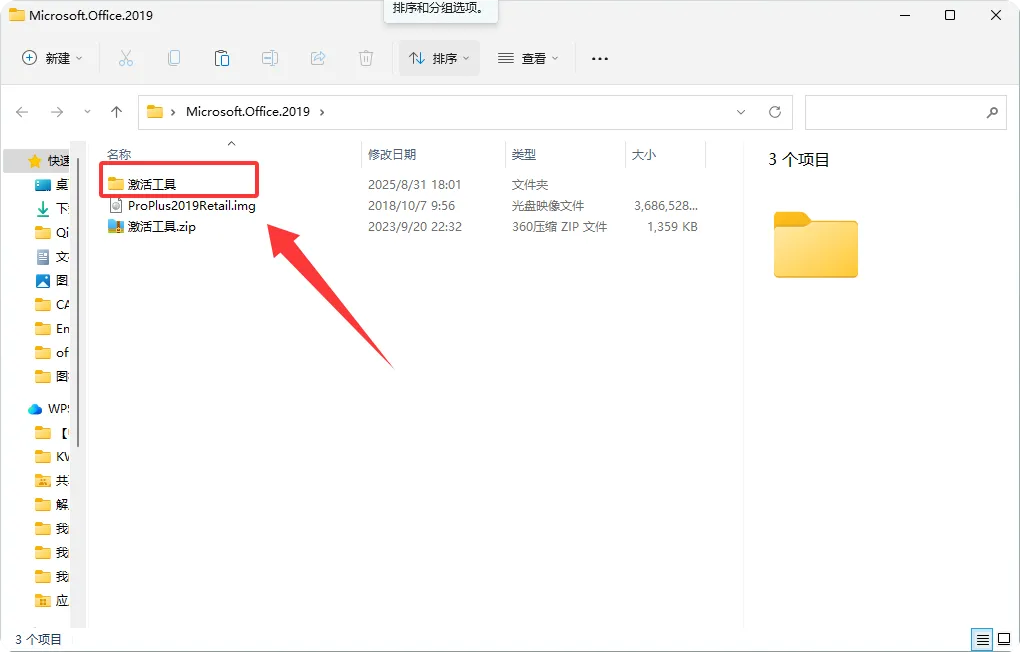The image size is (1020, 652).
Task: Select the 激活工具 folder
Action: [x=152, y=184]
